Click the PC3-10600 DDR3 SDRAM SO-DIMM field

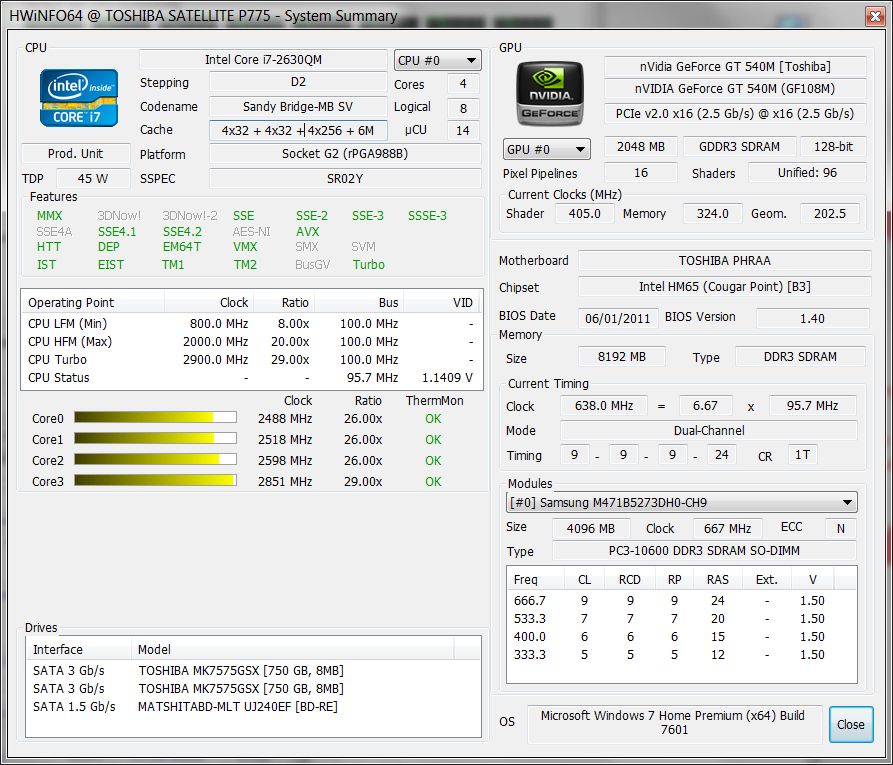(x=704, y=551)
